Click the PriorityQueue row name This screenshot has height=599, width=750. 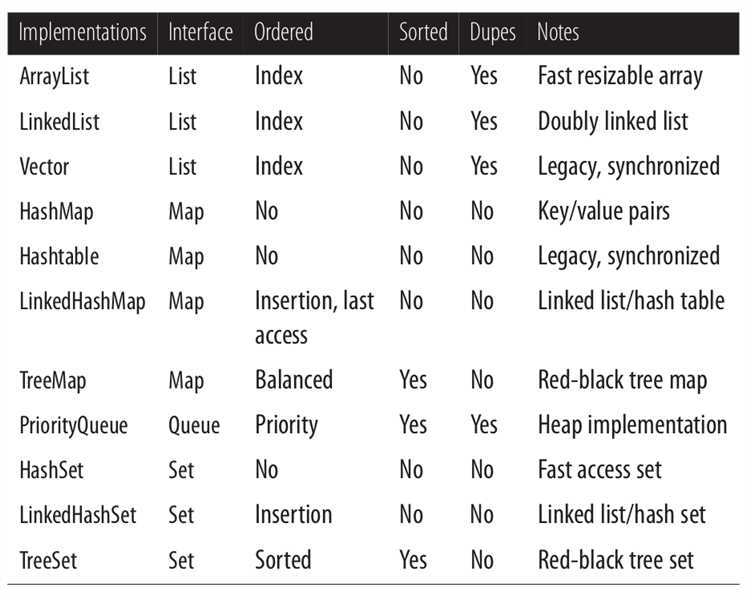74,426
